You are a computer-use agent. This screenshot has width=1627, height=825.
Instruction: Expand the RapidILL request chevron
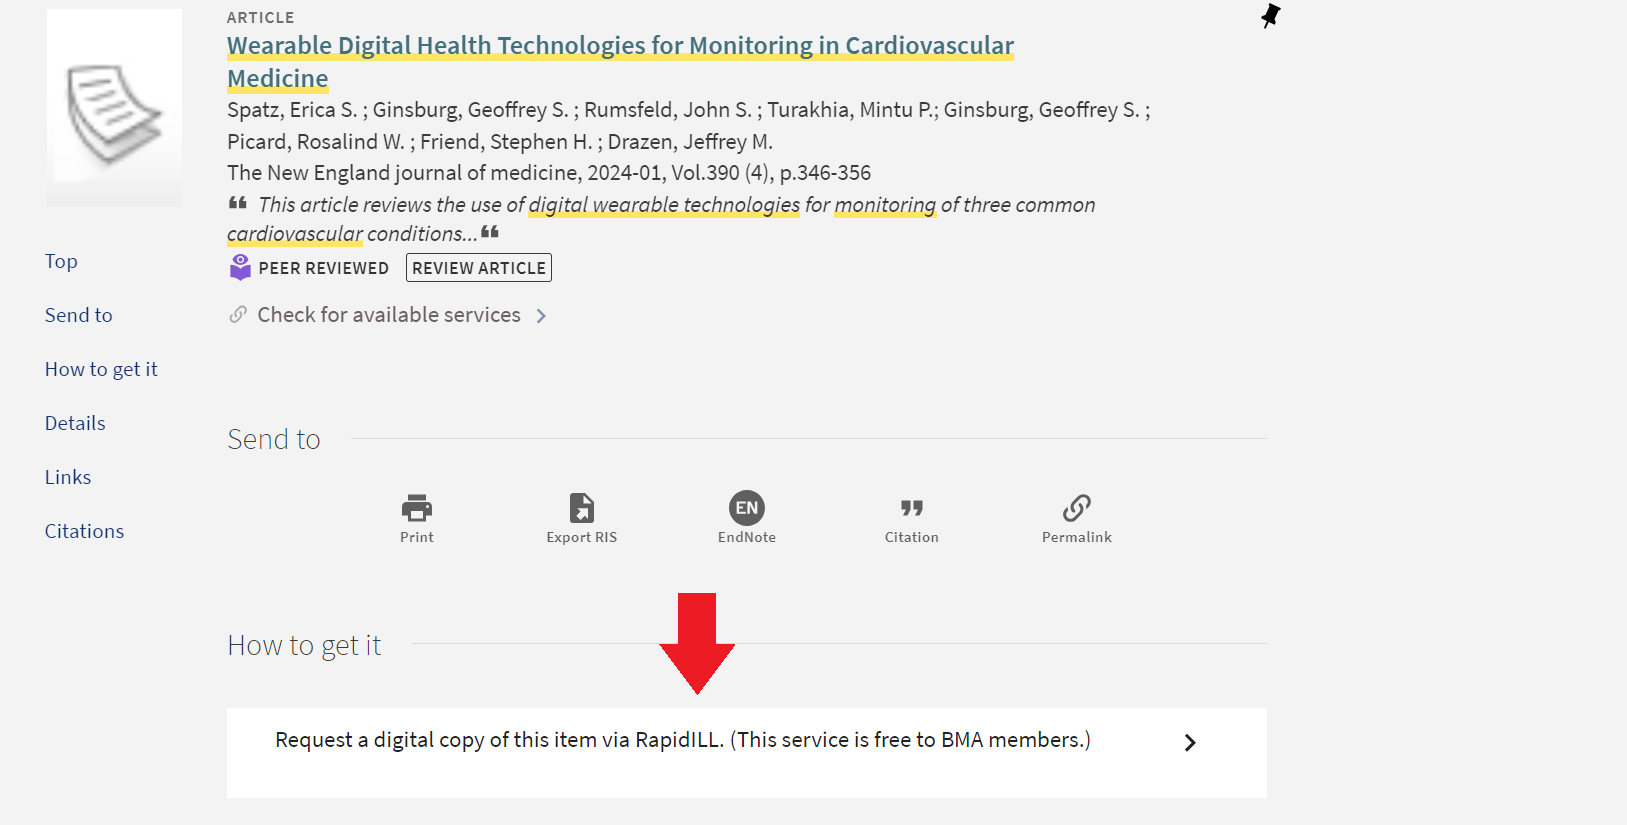[1189, 742]
